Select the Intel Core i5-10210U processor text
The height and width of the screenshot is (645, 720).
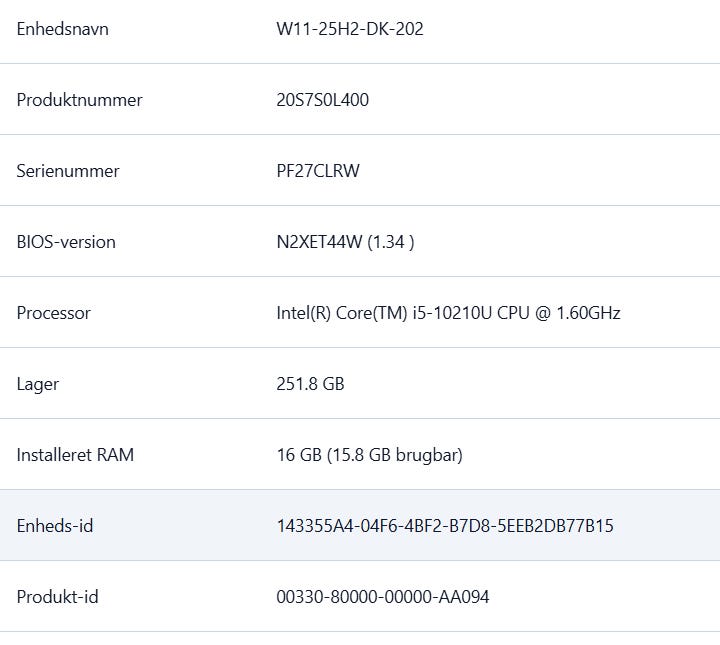[448, 313]
